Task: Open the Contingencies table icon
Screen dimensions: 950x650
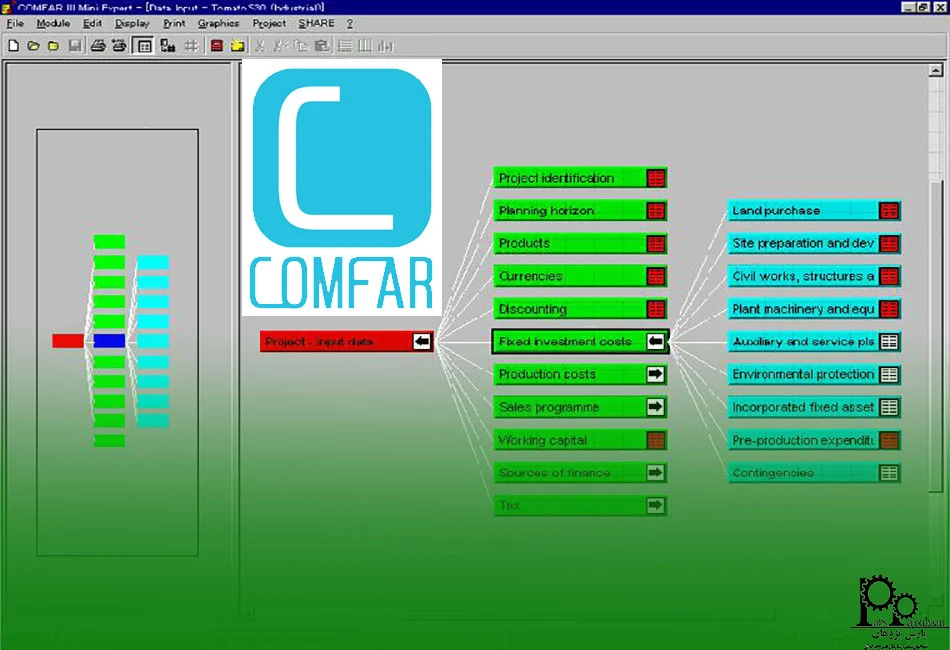Action: [x=889, y=473]
